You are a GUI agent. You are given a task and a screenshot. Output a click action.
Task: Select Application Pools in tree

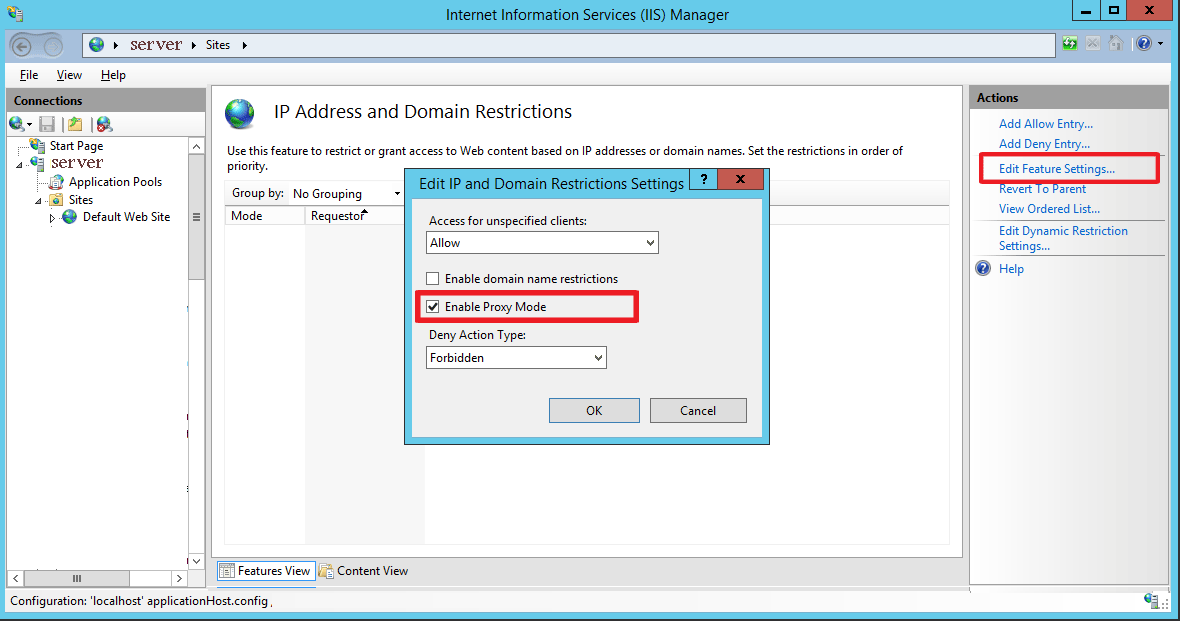pyautogui.click(x=115, y=181)
